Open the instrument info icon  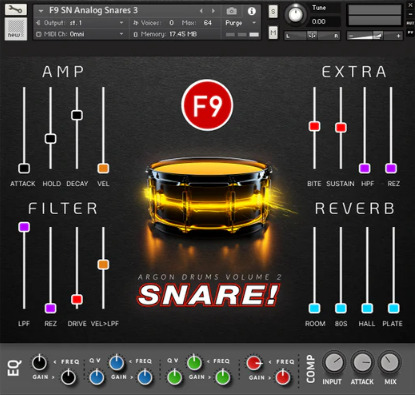(x=252, y=11)
